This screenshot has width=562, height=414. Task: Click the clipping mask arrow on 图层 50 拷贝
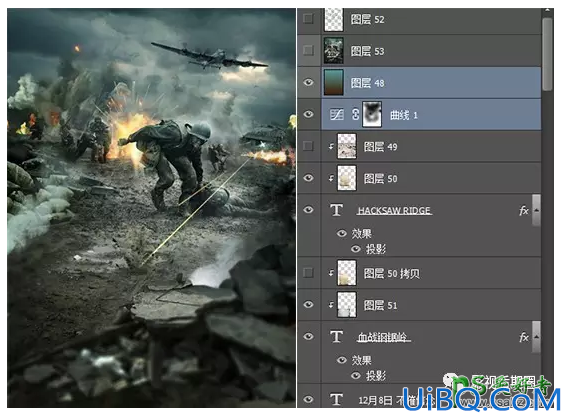click(x=332, y=273)
